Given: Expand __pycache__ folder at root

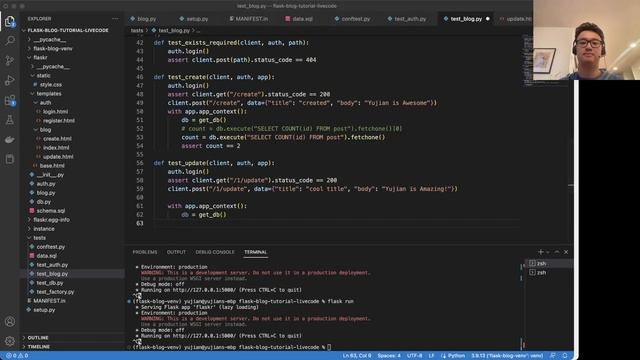Looking at the screenshot, I should coord(49,40).
